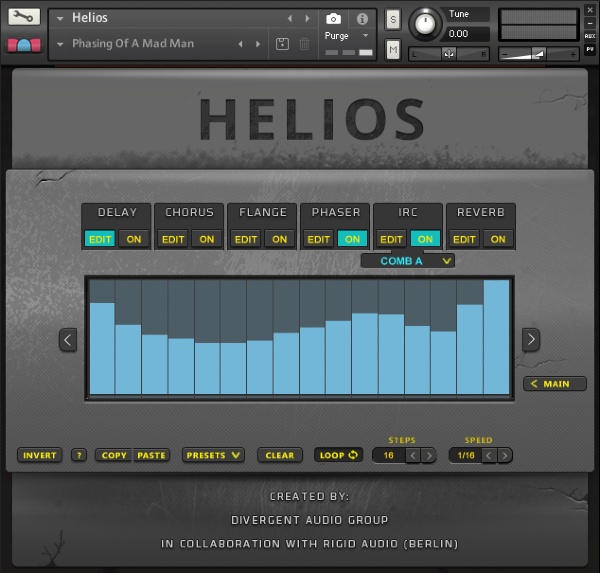600x573 pixels.
Task: Click the Tune value field showing 0.00
Action: pyautogui.click(x=468, y=34)
